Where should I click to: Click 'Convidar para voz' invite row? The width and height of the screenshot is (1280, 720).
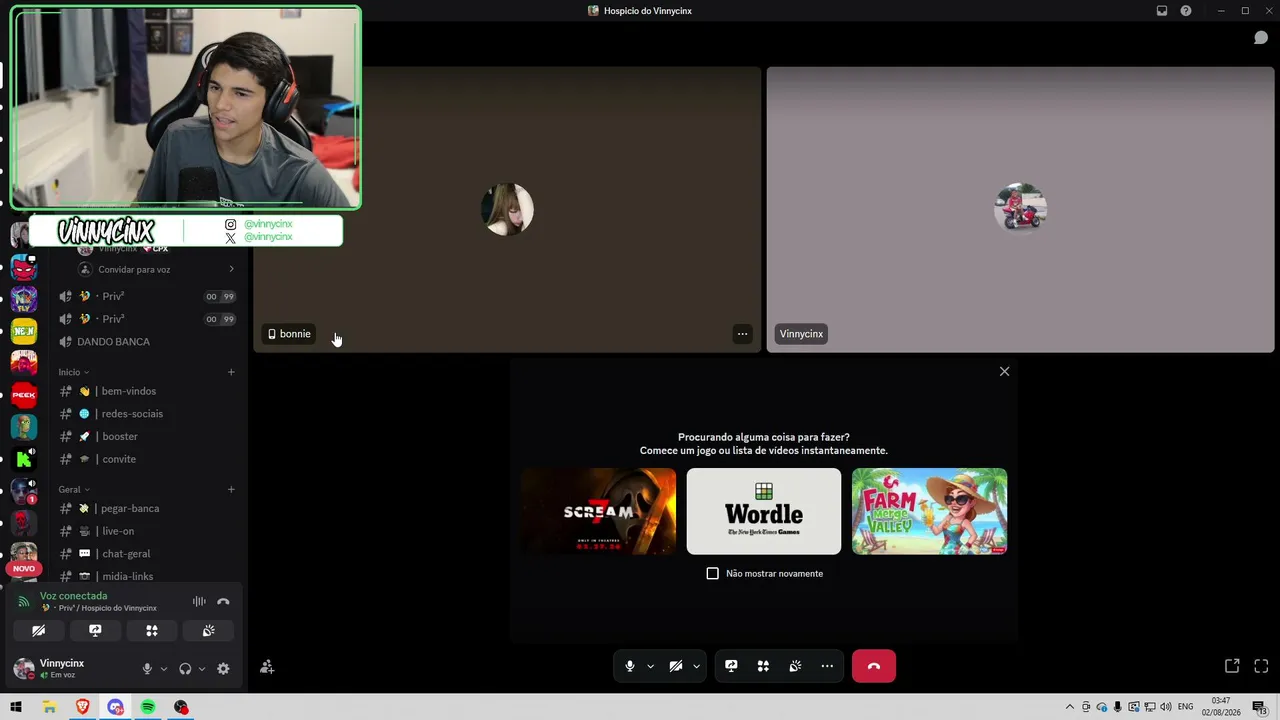[x=158, y=269]
